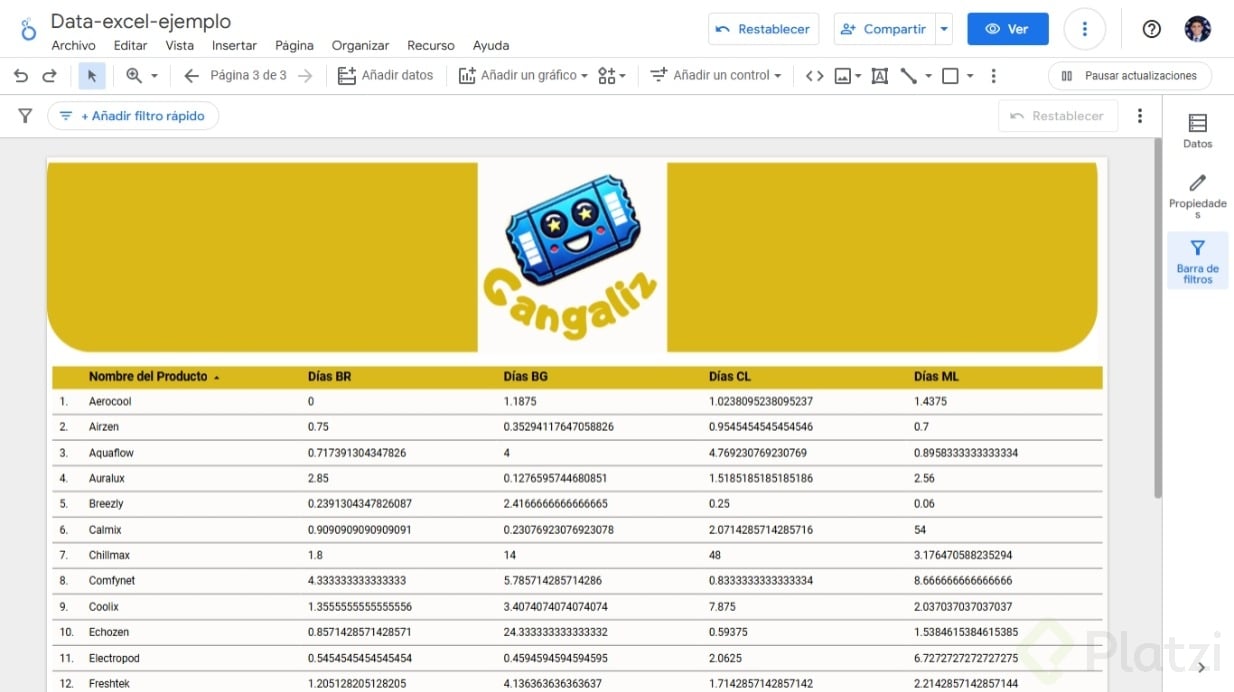Image resolution: width=1234 pixels, height=692 pixels.
Task: Open help question mark icon
Action: tap(1151, 29)
